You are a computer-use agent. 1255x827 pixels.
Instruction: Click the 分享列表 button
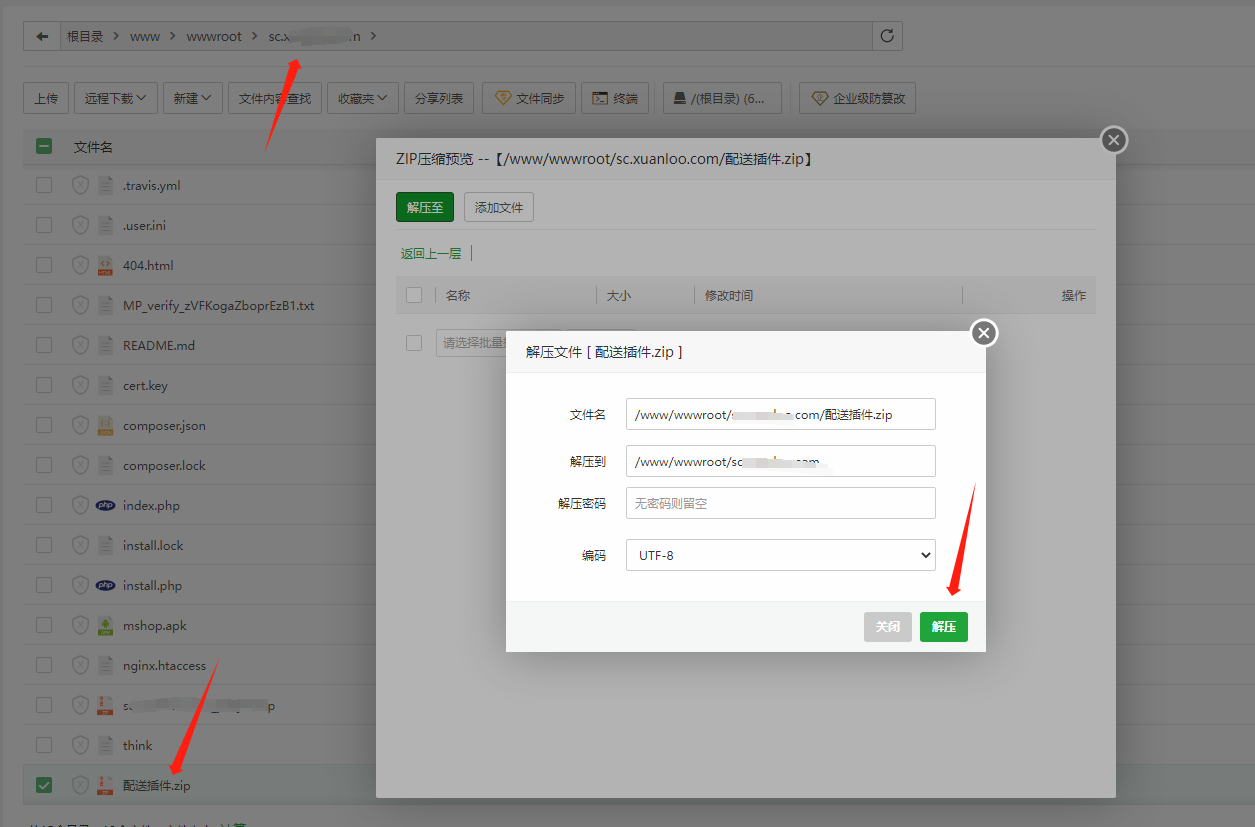click(x=439, y=98)
